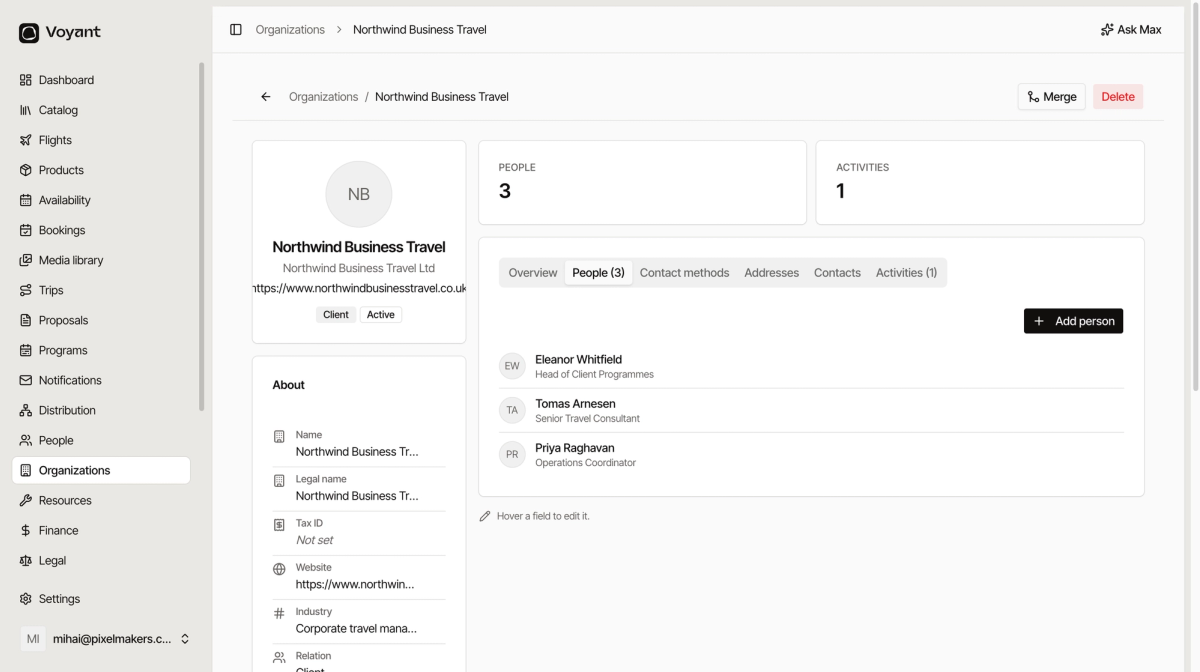Open the Addresses tab
Screen dimensions: 1200x672
tap(771, 273)
